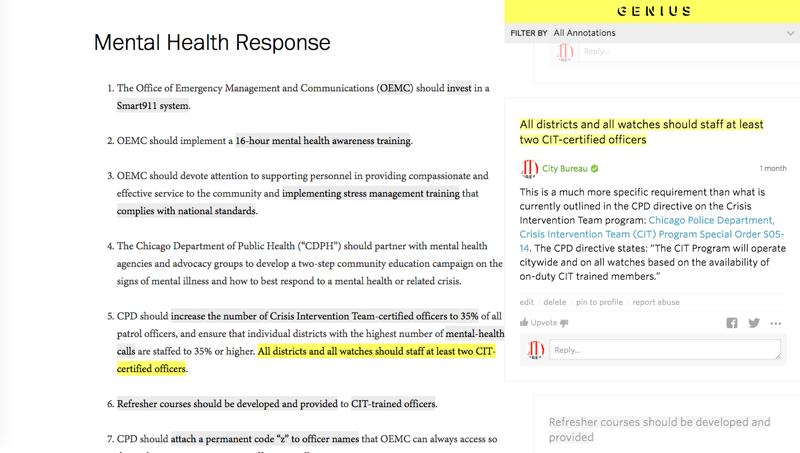Edit the City Bureau annotation
800x453 pixels.
point(527,302)
